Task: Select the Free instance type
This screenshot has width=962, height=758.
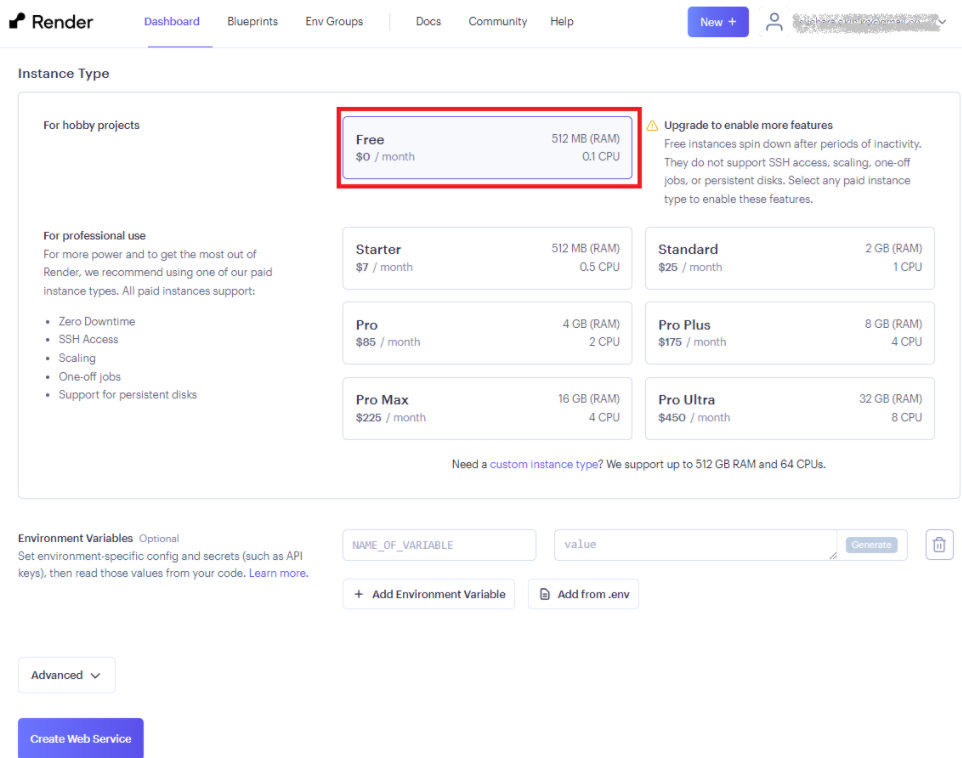Action: point(487,148)
